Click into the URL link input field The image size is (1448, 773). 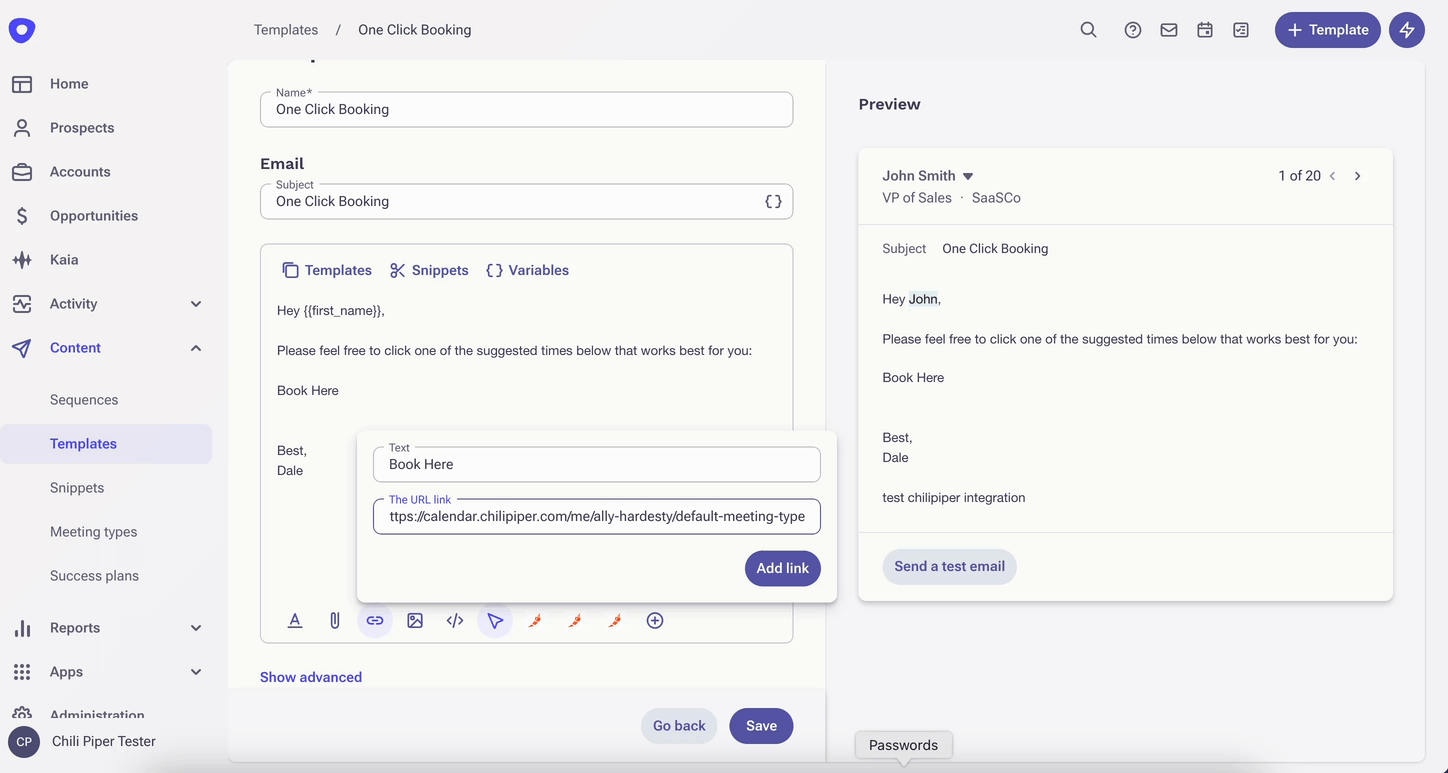(x=596, y=517)
